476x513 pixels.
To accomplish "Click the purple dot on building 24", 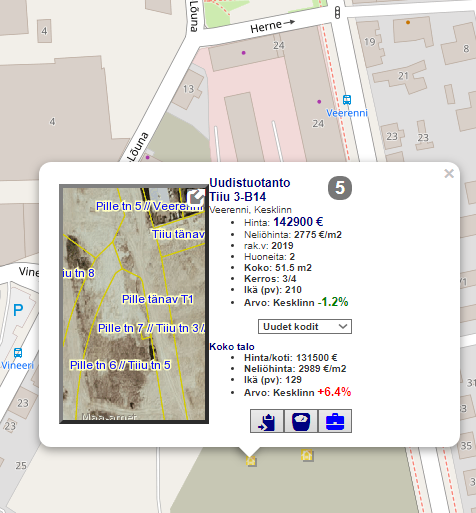I will point(243,53).
